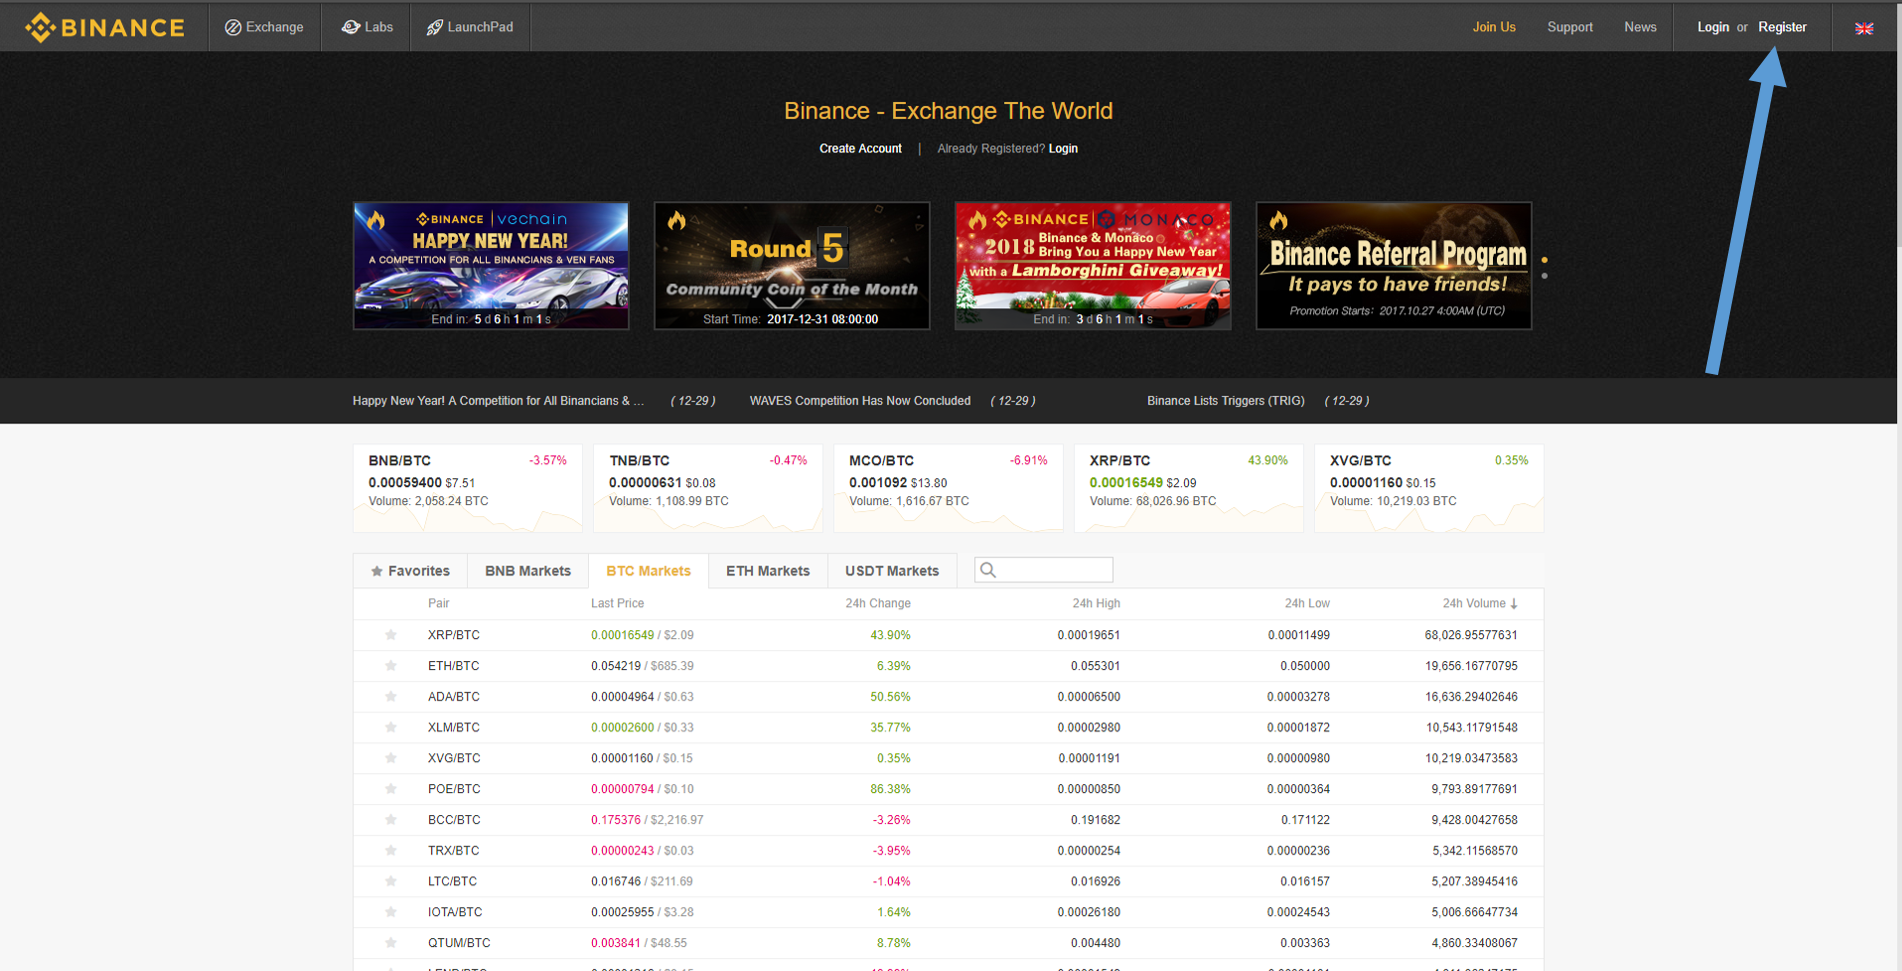Viewport: 1902px width, 971px height.
Task: Favorite the ETH/BTC pair star
Action: click(x=391, y=666)
